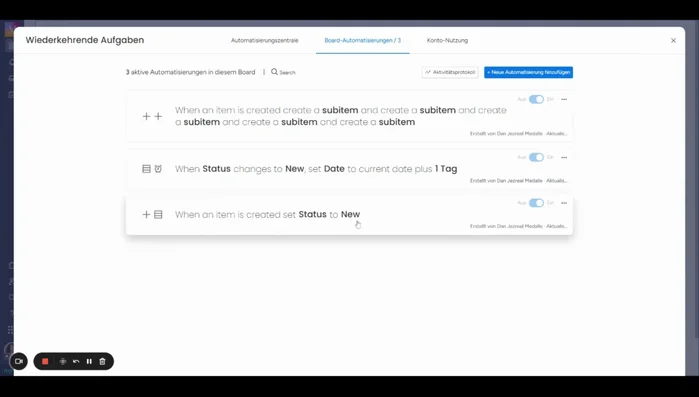Select the Board-Automatisierungen / 3 tab
The width and height of the screenshot is (699, 397).
(x=362, y=41)
